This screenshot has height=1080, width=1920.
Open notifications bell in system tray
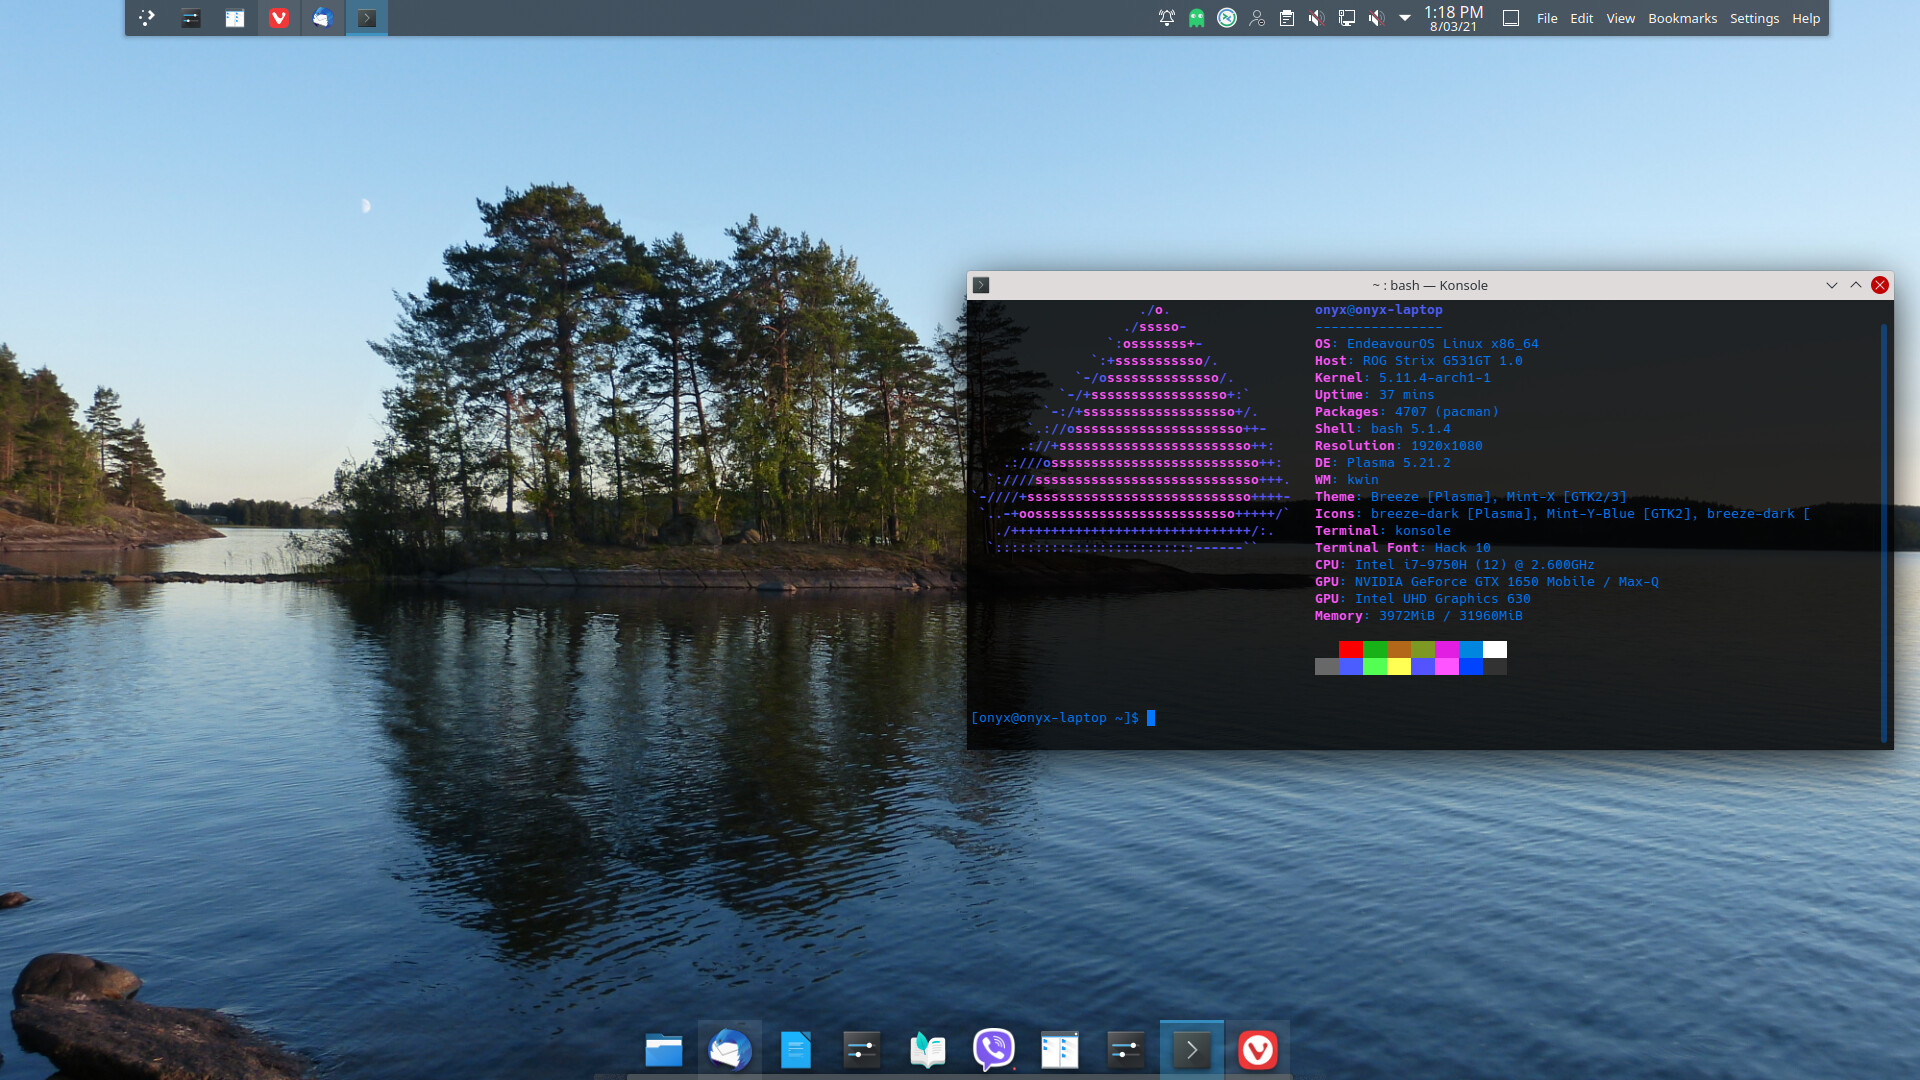point(1167,18)
